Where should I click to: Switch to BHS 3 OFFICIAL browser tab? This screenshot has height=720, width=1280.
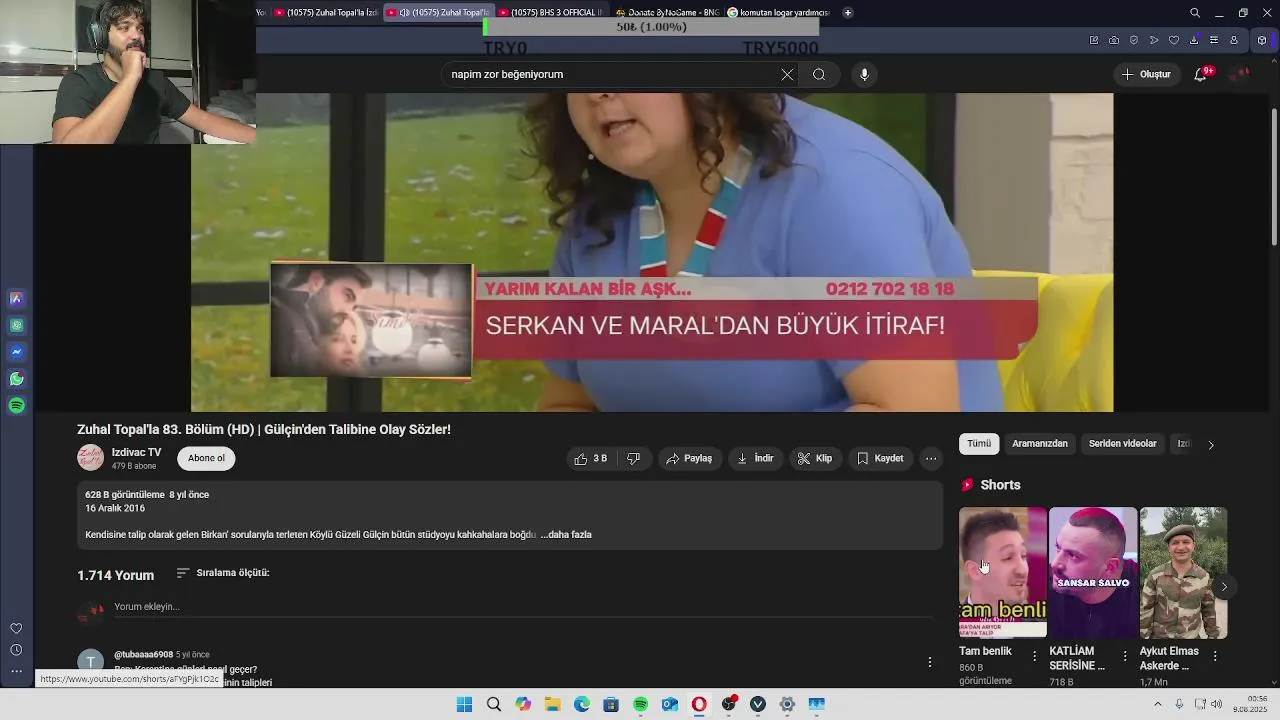point(550,13)
